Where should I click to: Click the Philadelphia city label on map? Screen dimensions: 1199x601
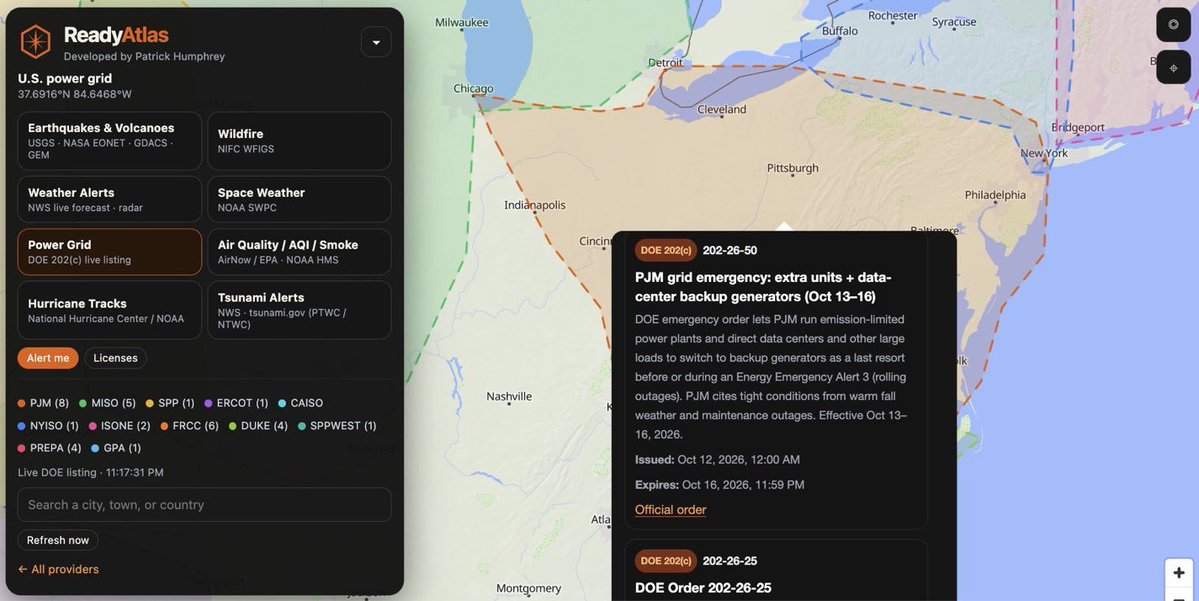[995, 195]
